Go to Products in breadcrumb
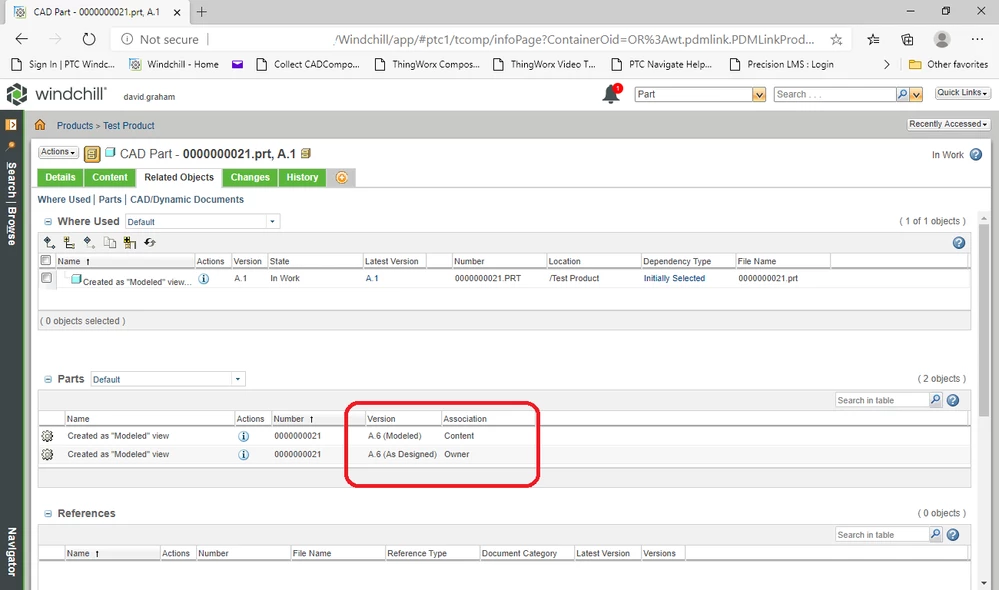This screenshot has width=999, height=590. (75, 126)
